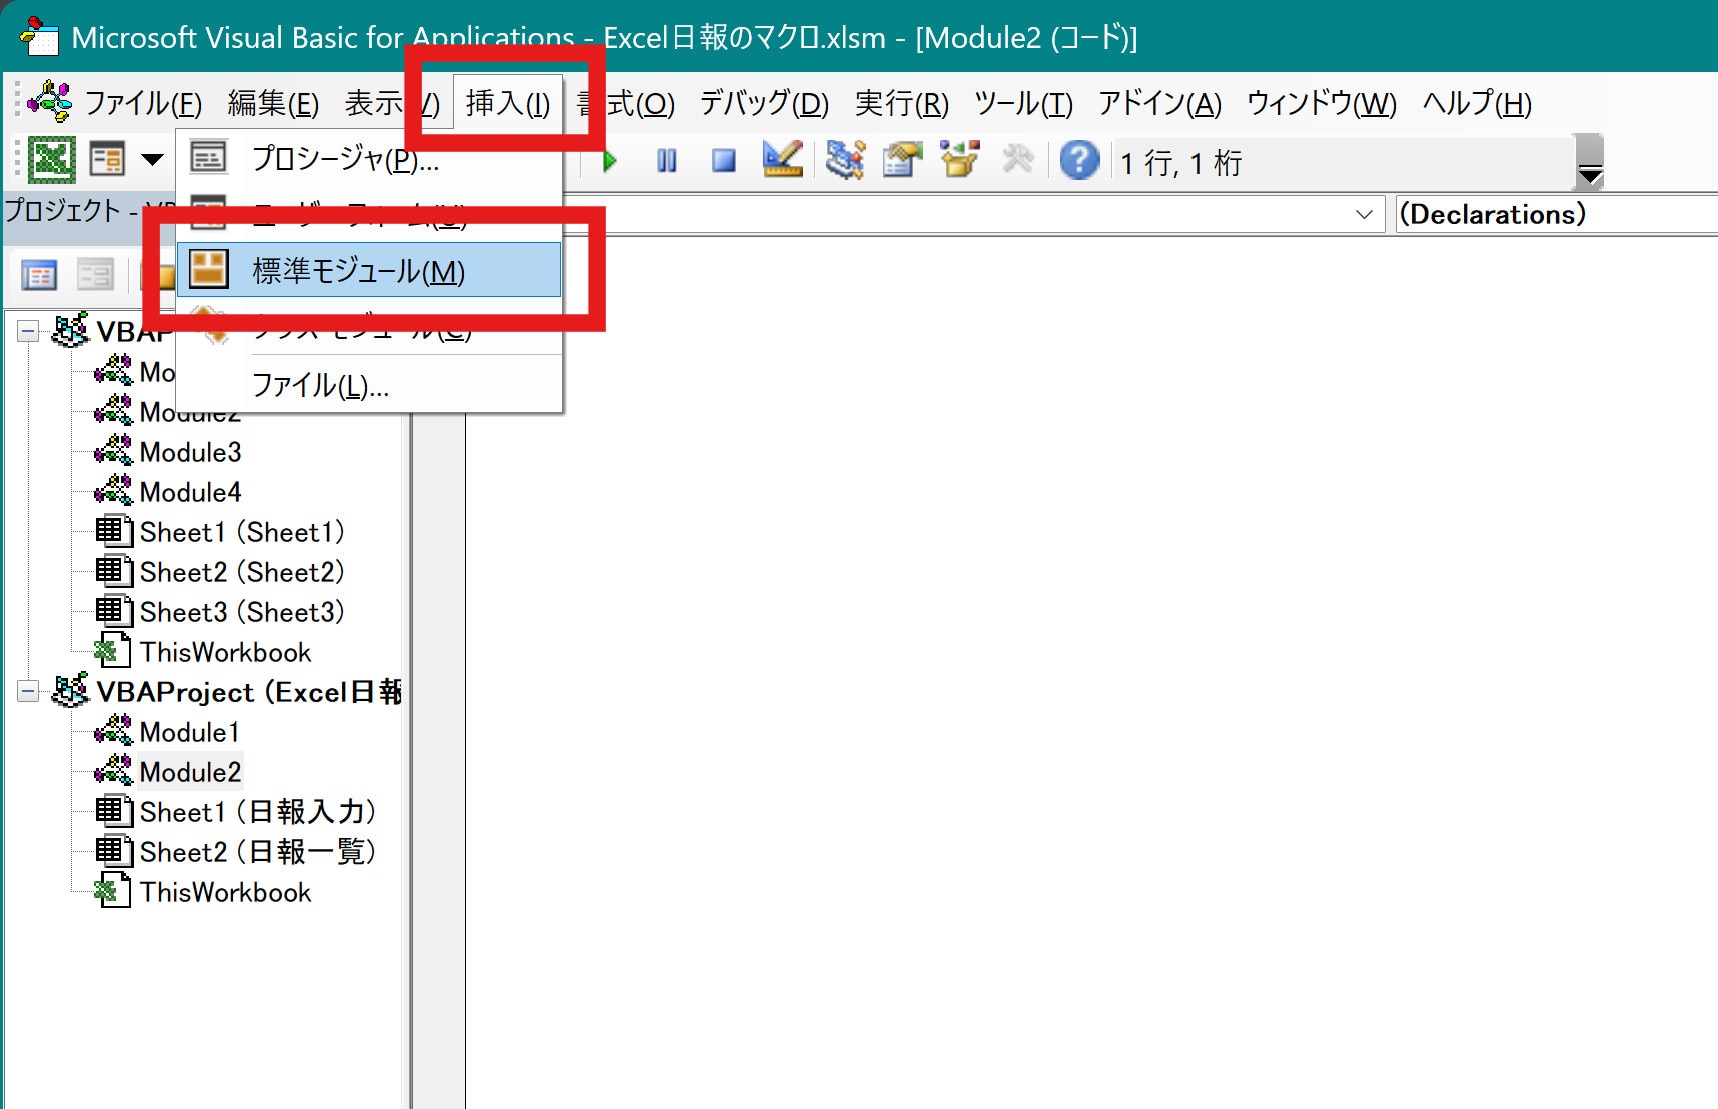
Task: Click the Run macro play icon
Action: click(x=608, y=161)
